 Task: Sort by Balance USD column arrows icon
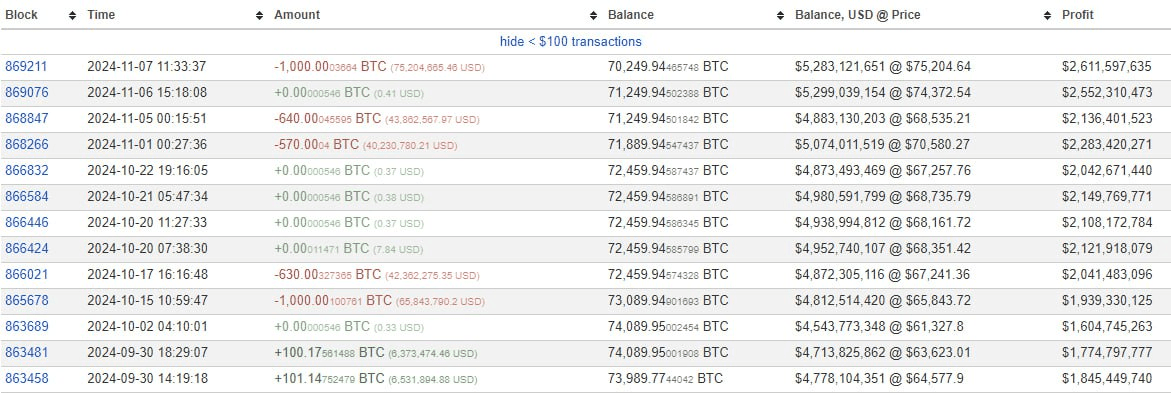[1047, 15]
